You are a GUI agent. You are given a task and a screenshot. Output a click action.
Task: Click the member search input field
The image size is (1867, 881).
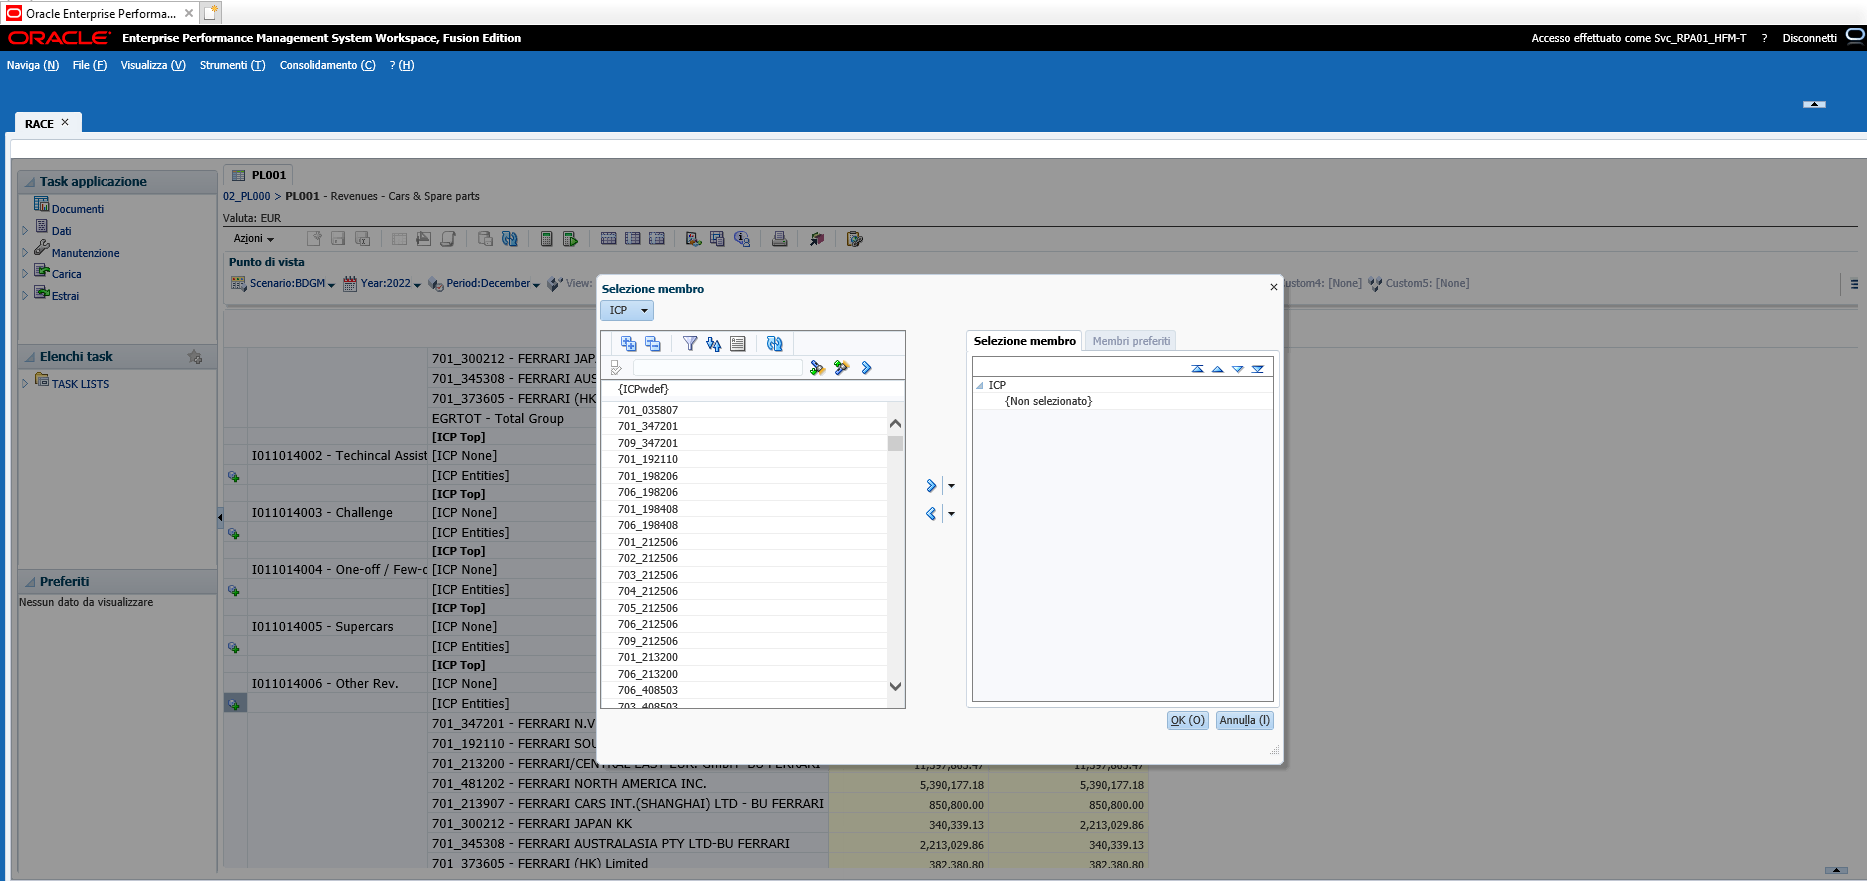pos(717,368)
